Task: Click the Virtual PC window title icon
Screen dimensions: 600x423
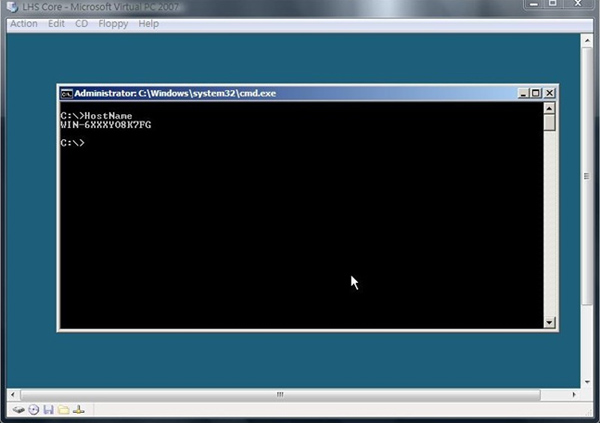Action: point(10,8)
